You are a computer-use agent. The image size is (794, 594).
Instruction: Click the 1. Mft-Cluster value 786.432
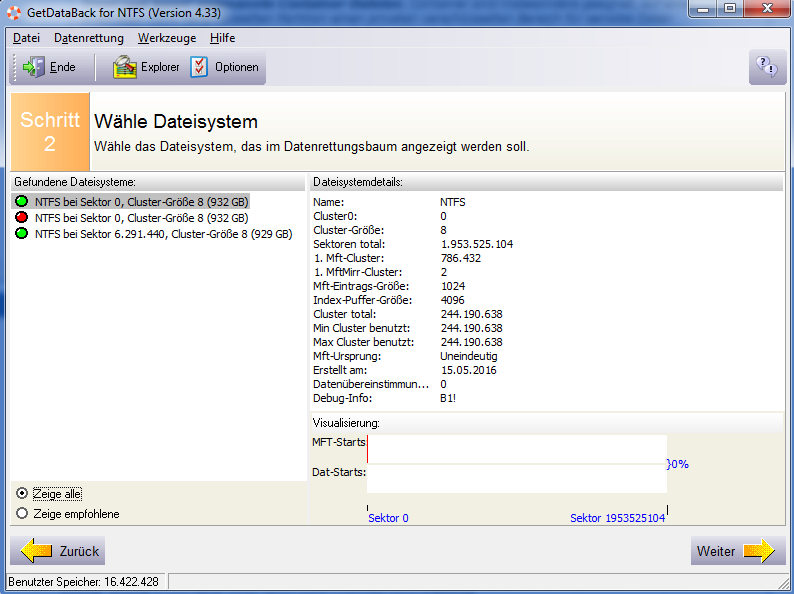coord(461,258)
